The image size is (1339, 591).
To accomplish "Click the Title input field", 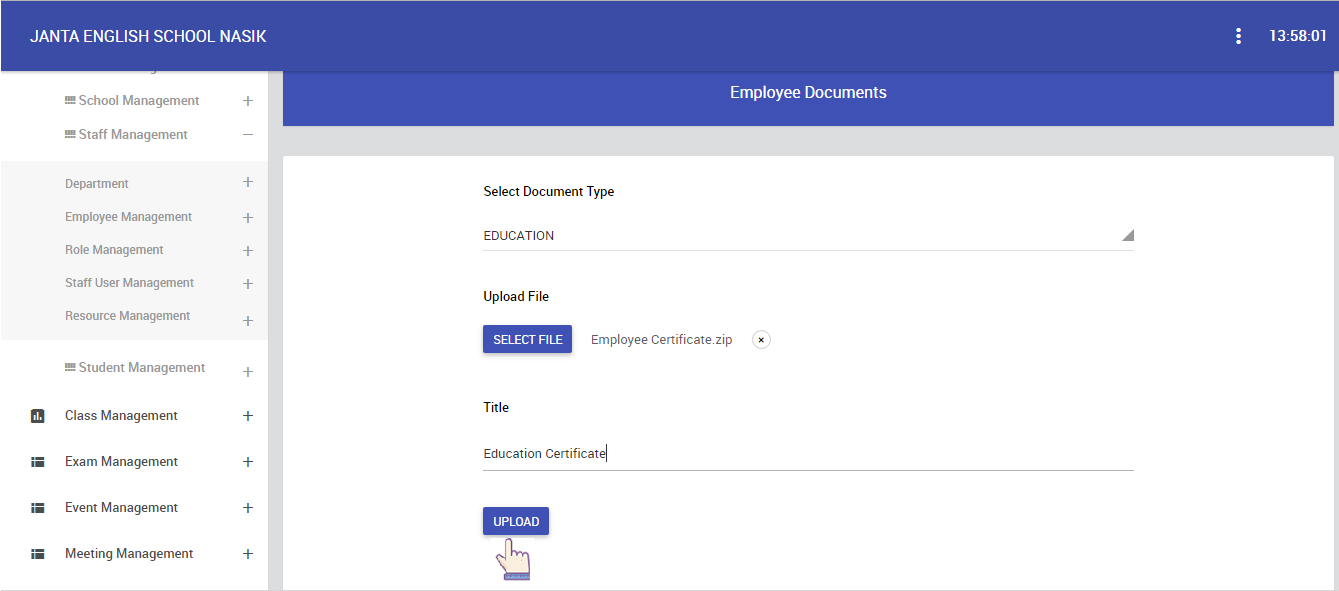I will click(x=808, y=454).
